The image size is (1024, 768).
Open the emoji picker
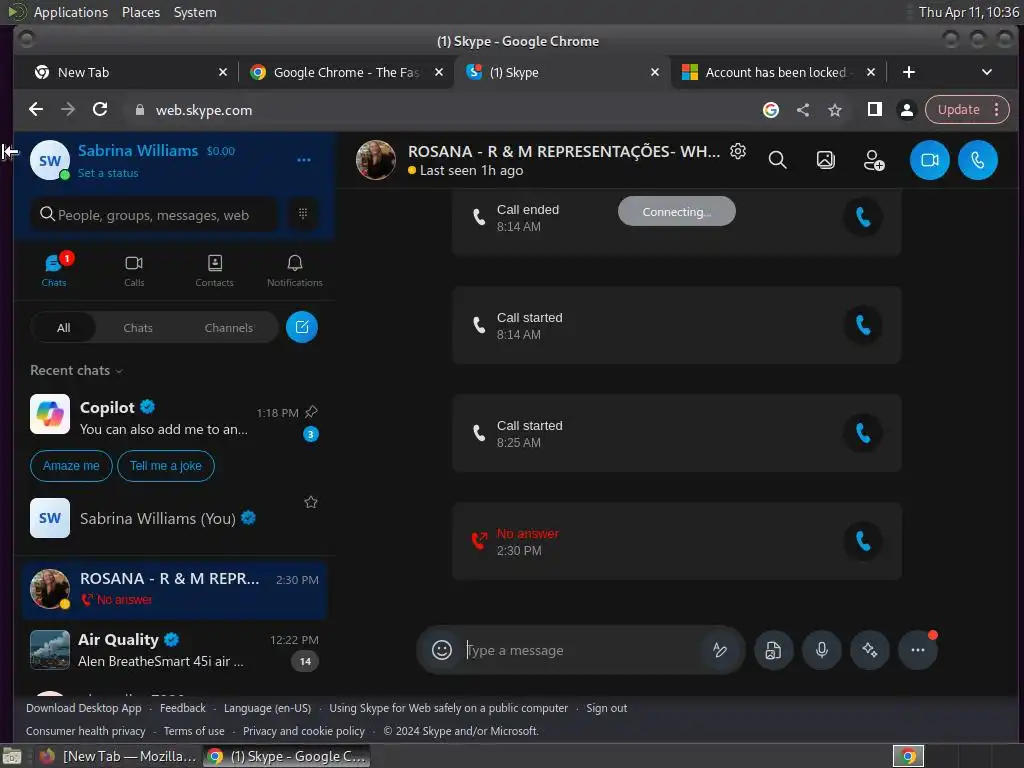(442, 650)
